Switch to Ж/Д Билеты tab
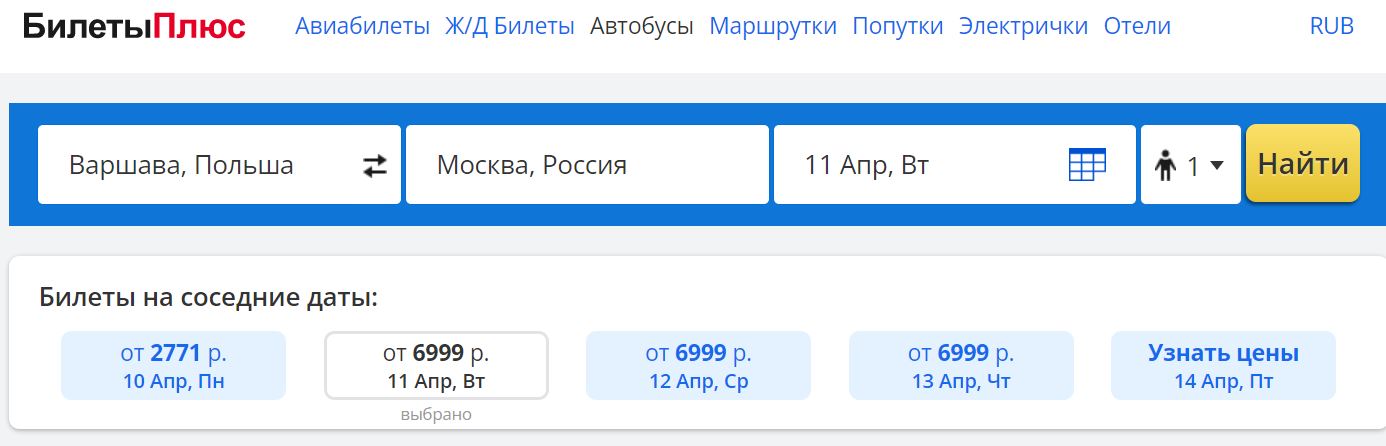 point(510,27)
